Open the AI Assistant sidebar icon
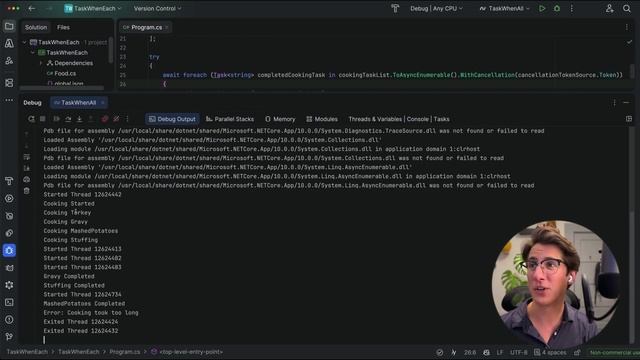This screenshot has height=360, width=640. tap(9, 44)
